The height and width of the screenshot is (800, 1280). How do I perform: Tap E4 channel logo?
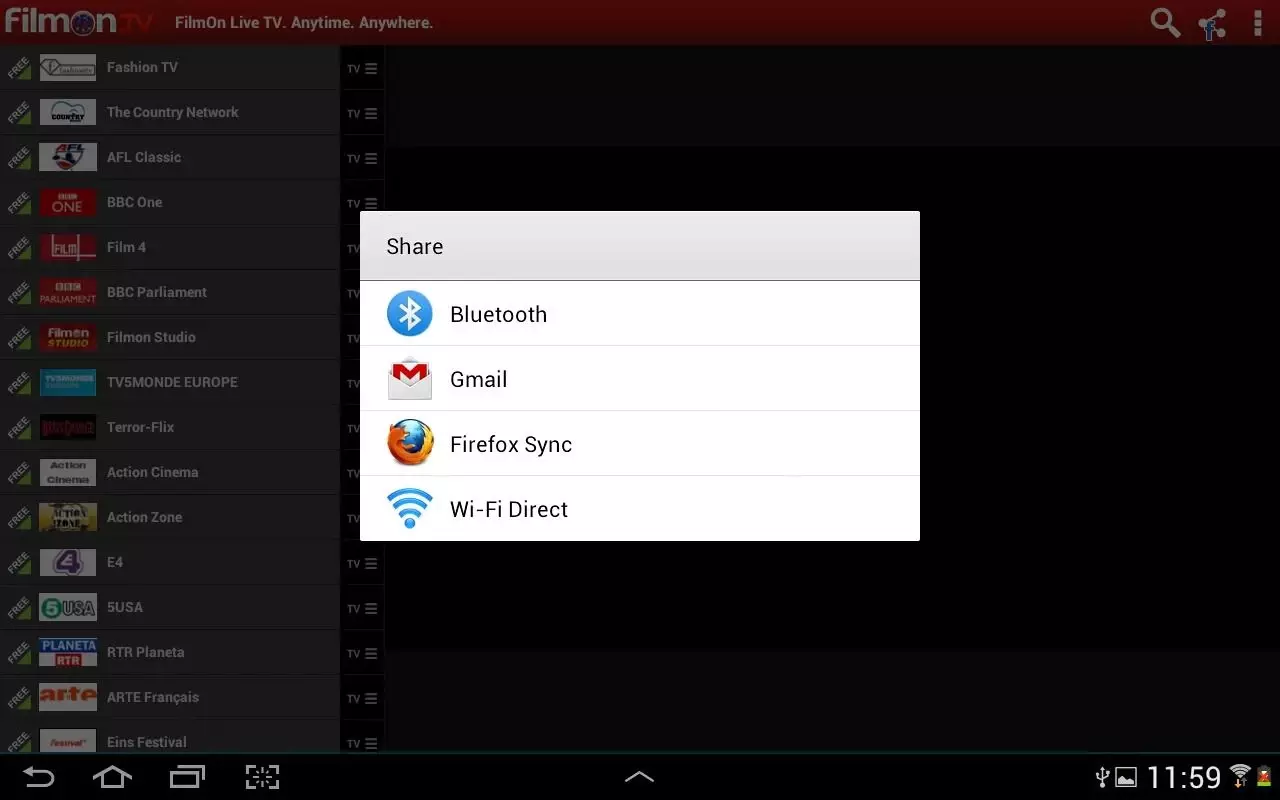click(68, 562)
